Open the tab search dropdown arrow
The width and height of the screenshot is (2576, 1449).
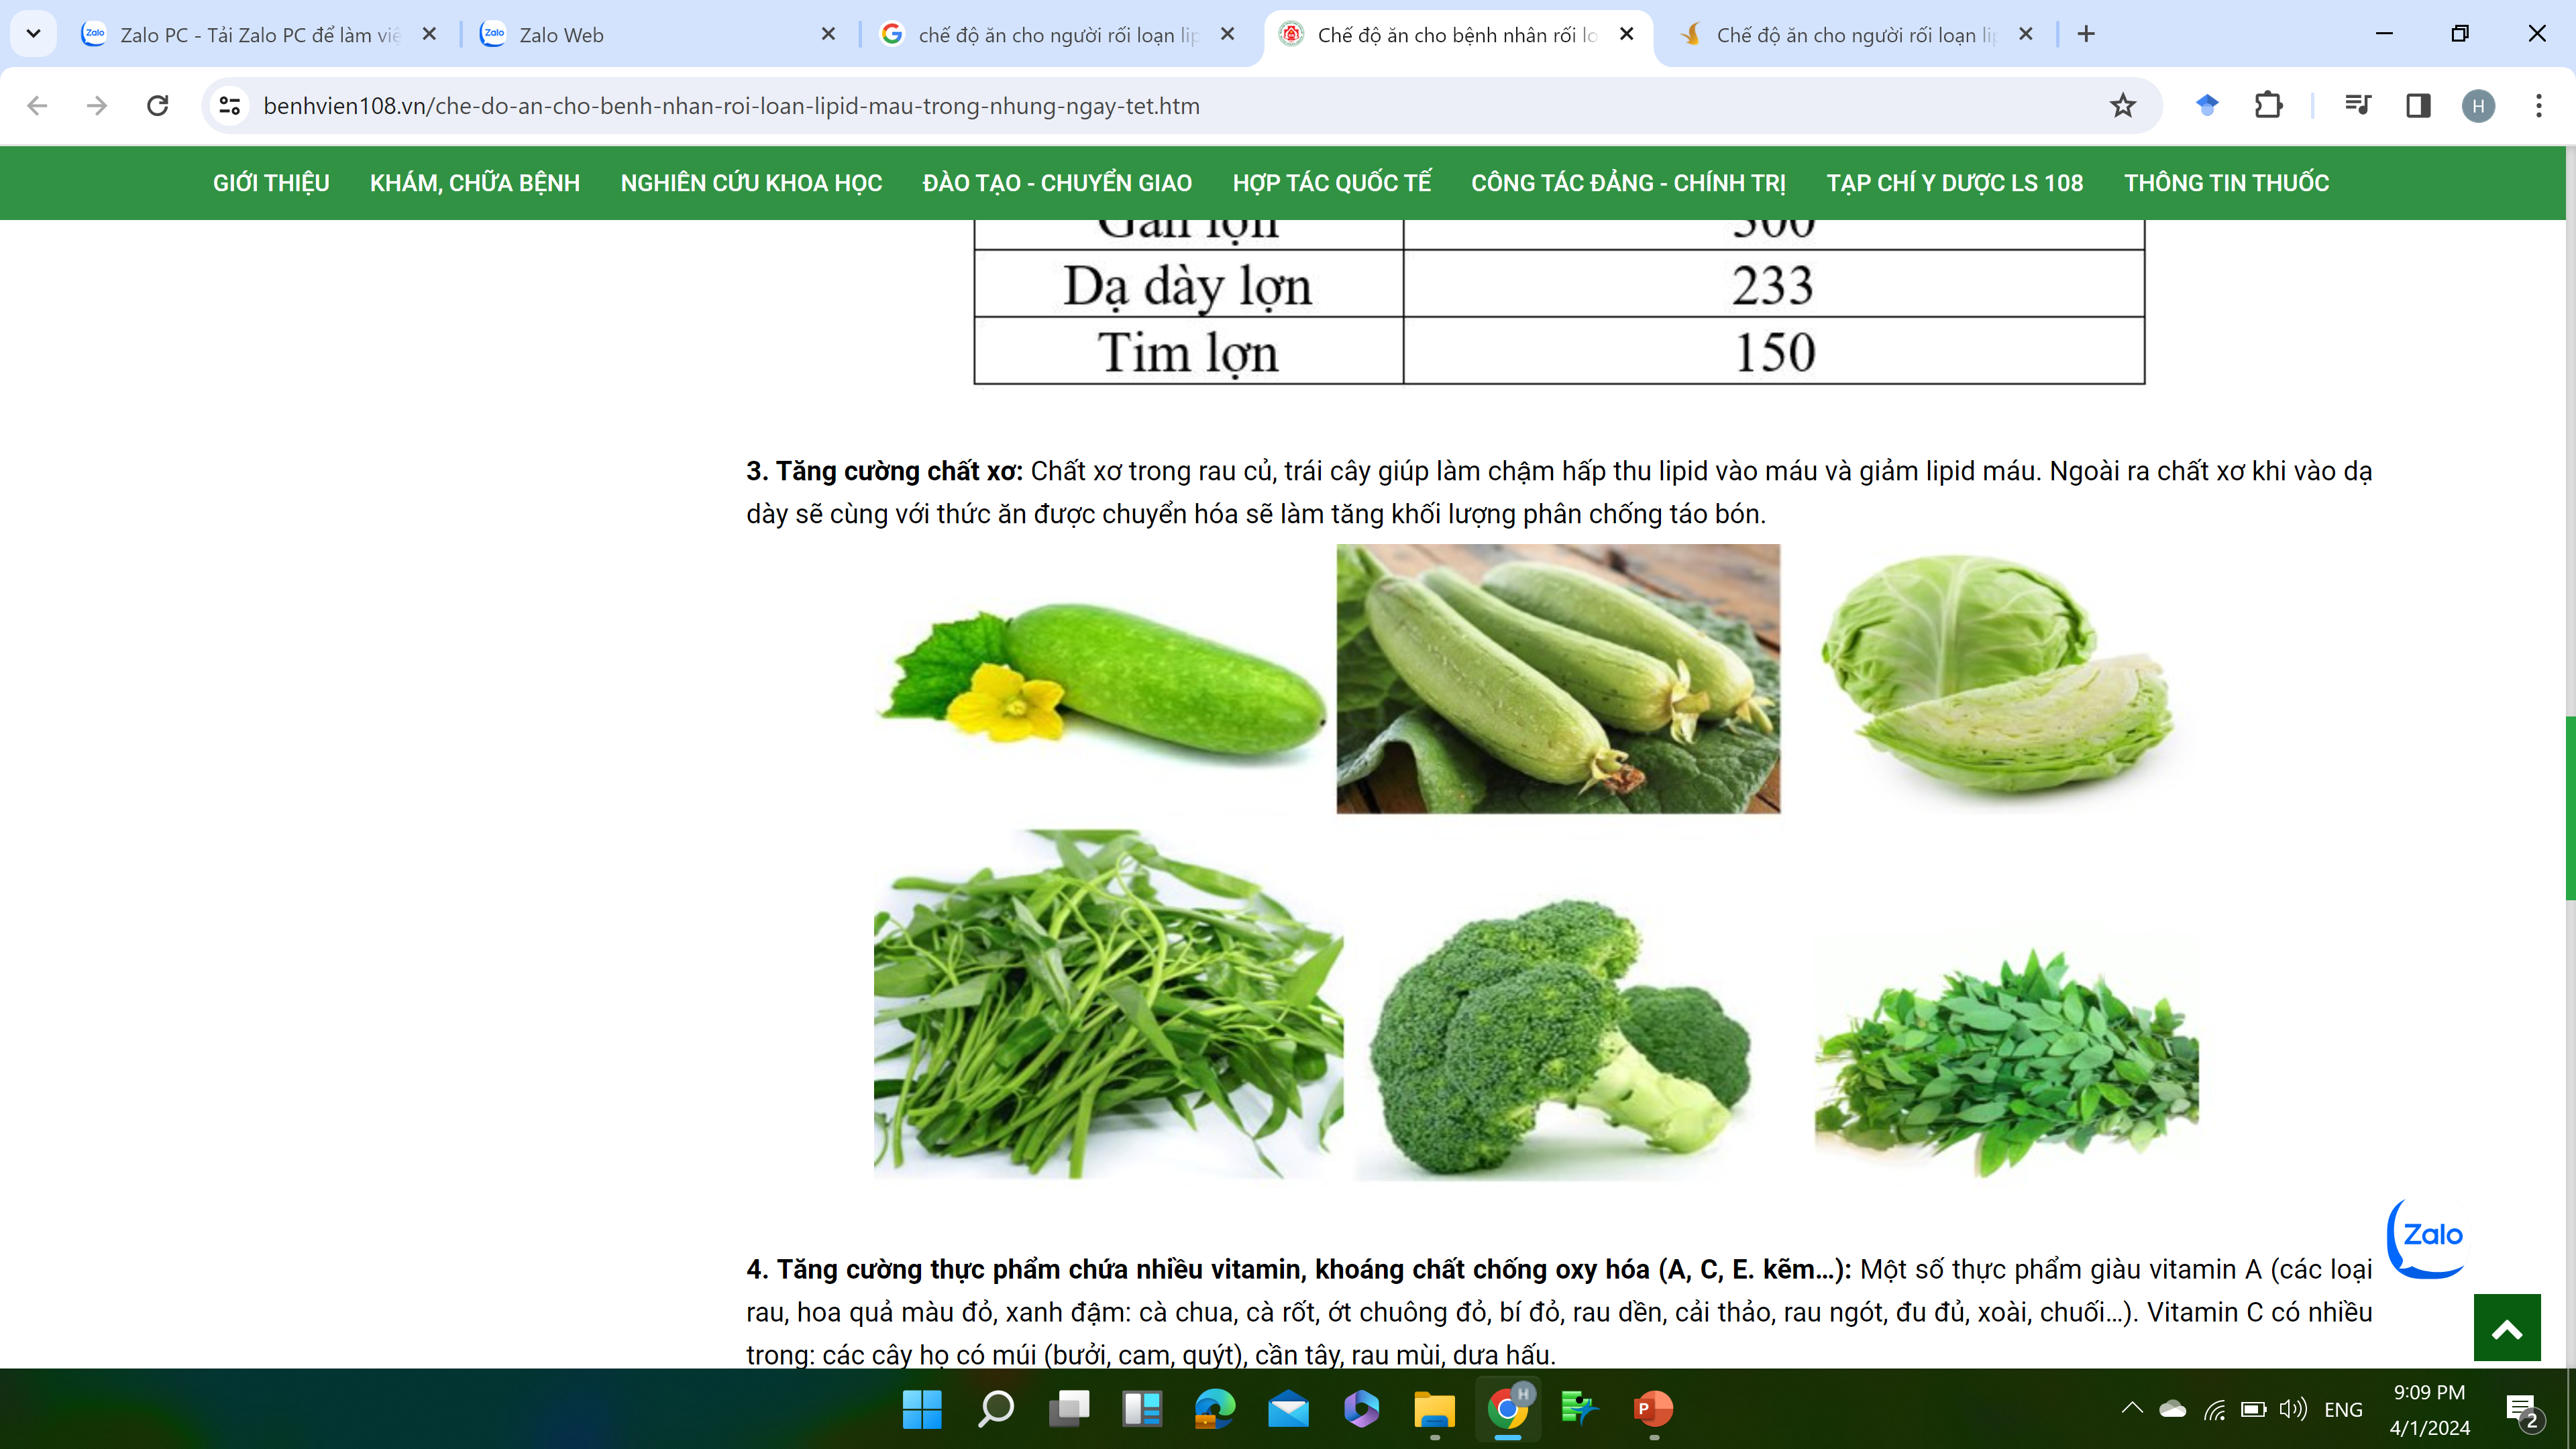(33, 34)
